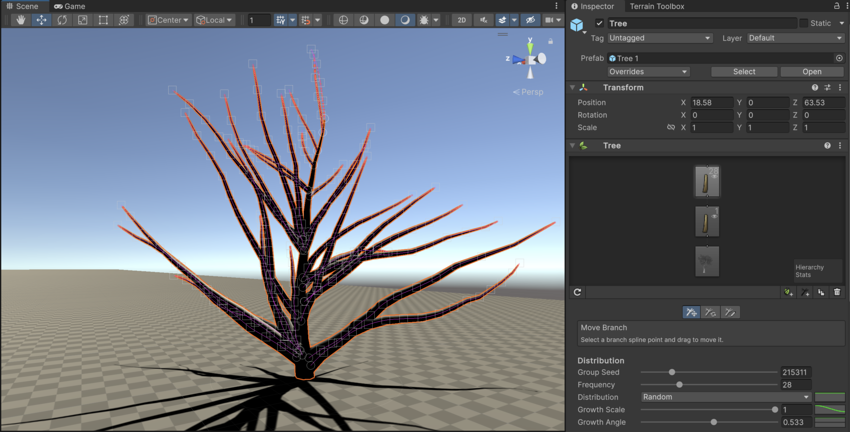
Task: Select the Rect transform tool
Action: click(103, 20)
